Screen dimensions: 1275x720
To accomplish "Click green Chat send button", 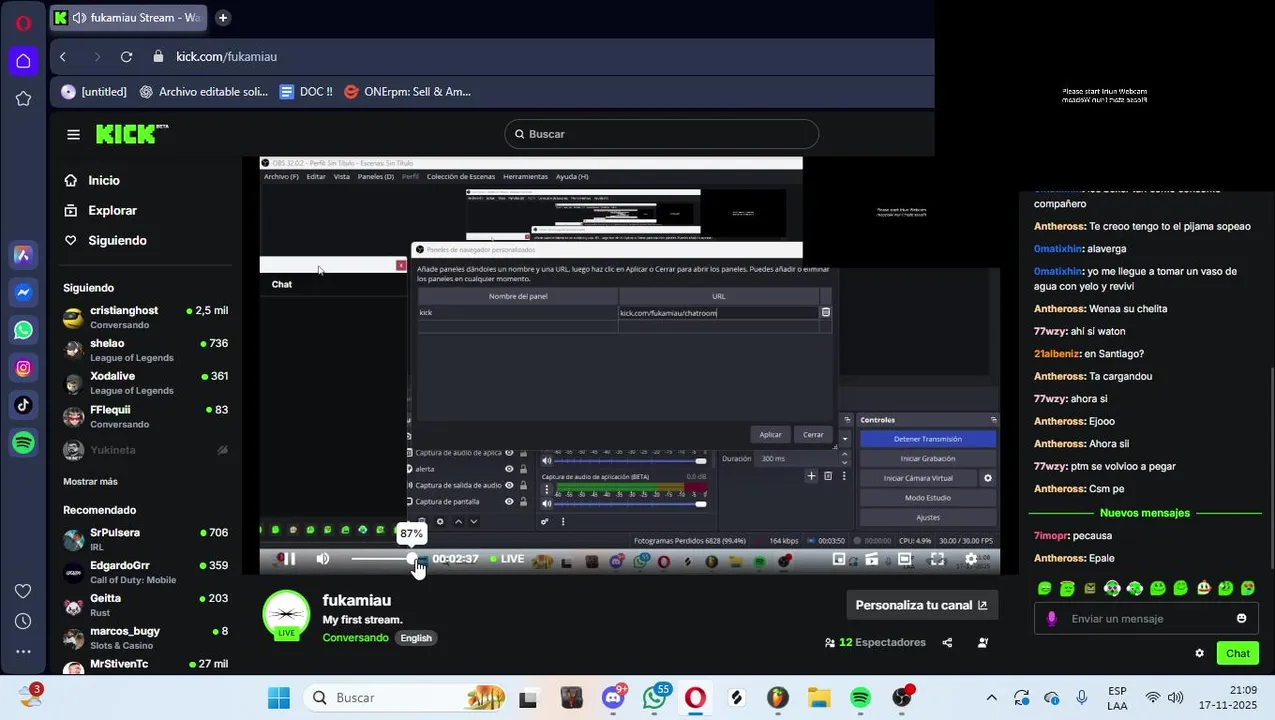I will coord(1238,653).
